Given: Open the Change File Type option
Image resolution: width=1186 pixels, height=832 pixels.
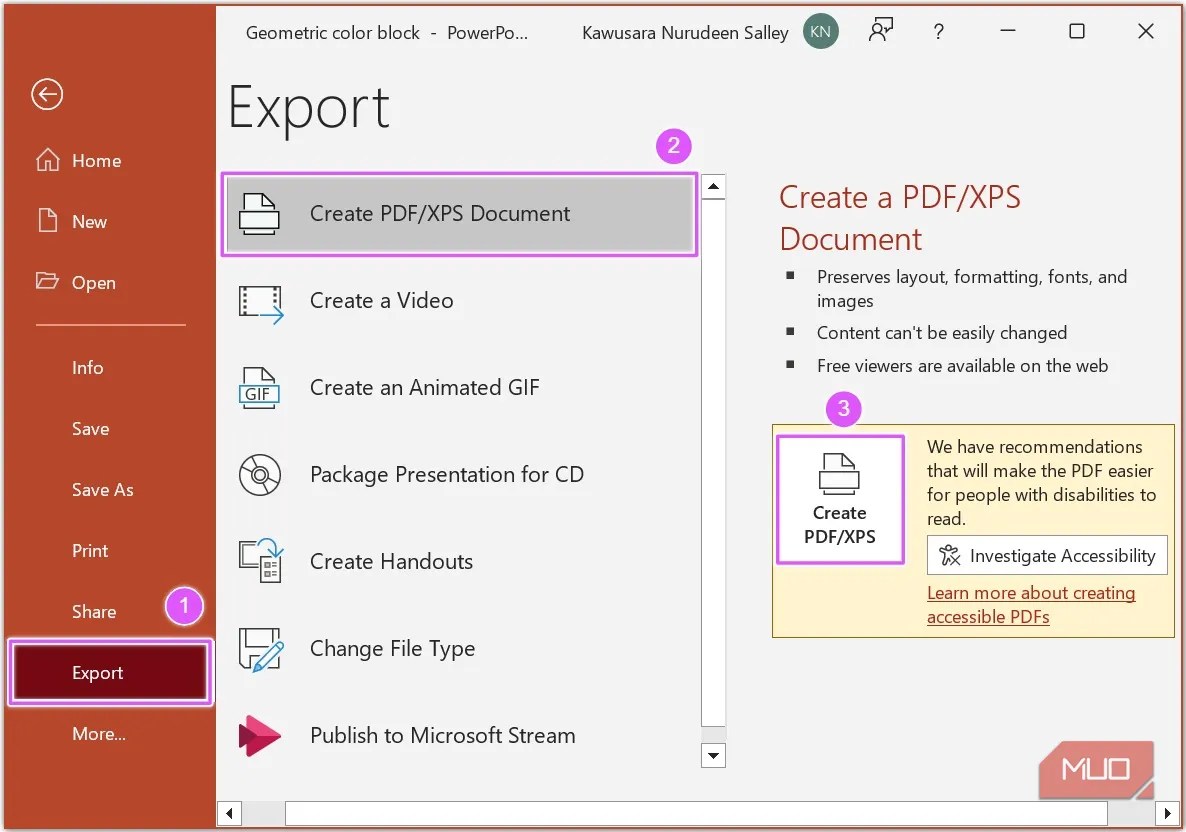Looking at the screenshot, I should (x=392, y=648).
